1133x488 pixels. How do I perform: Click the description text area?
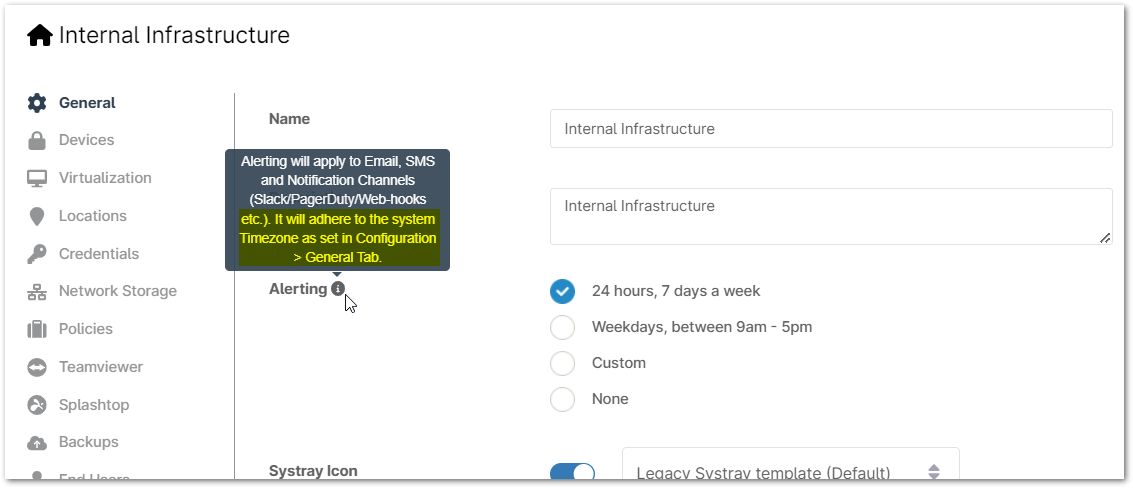[x=830, y=216]
